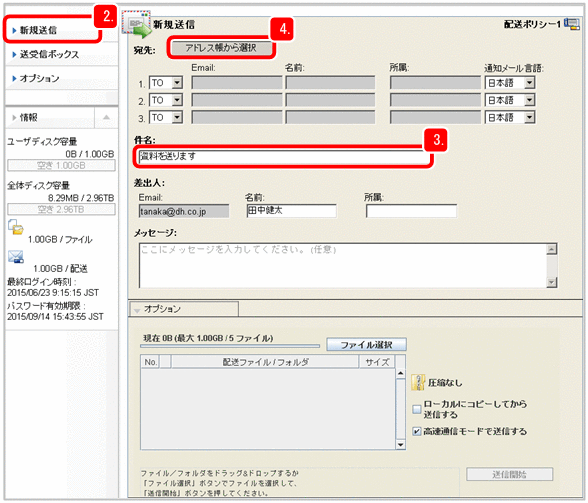Image resolution: width=588 pixels, height=503 pixels.
Task: Click the upload capacity progress bar
Action: pyautogui.click(x=230, y=346)
